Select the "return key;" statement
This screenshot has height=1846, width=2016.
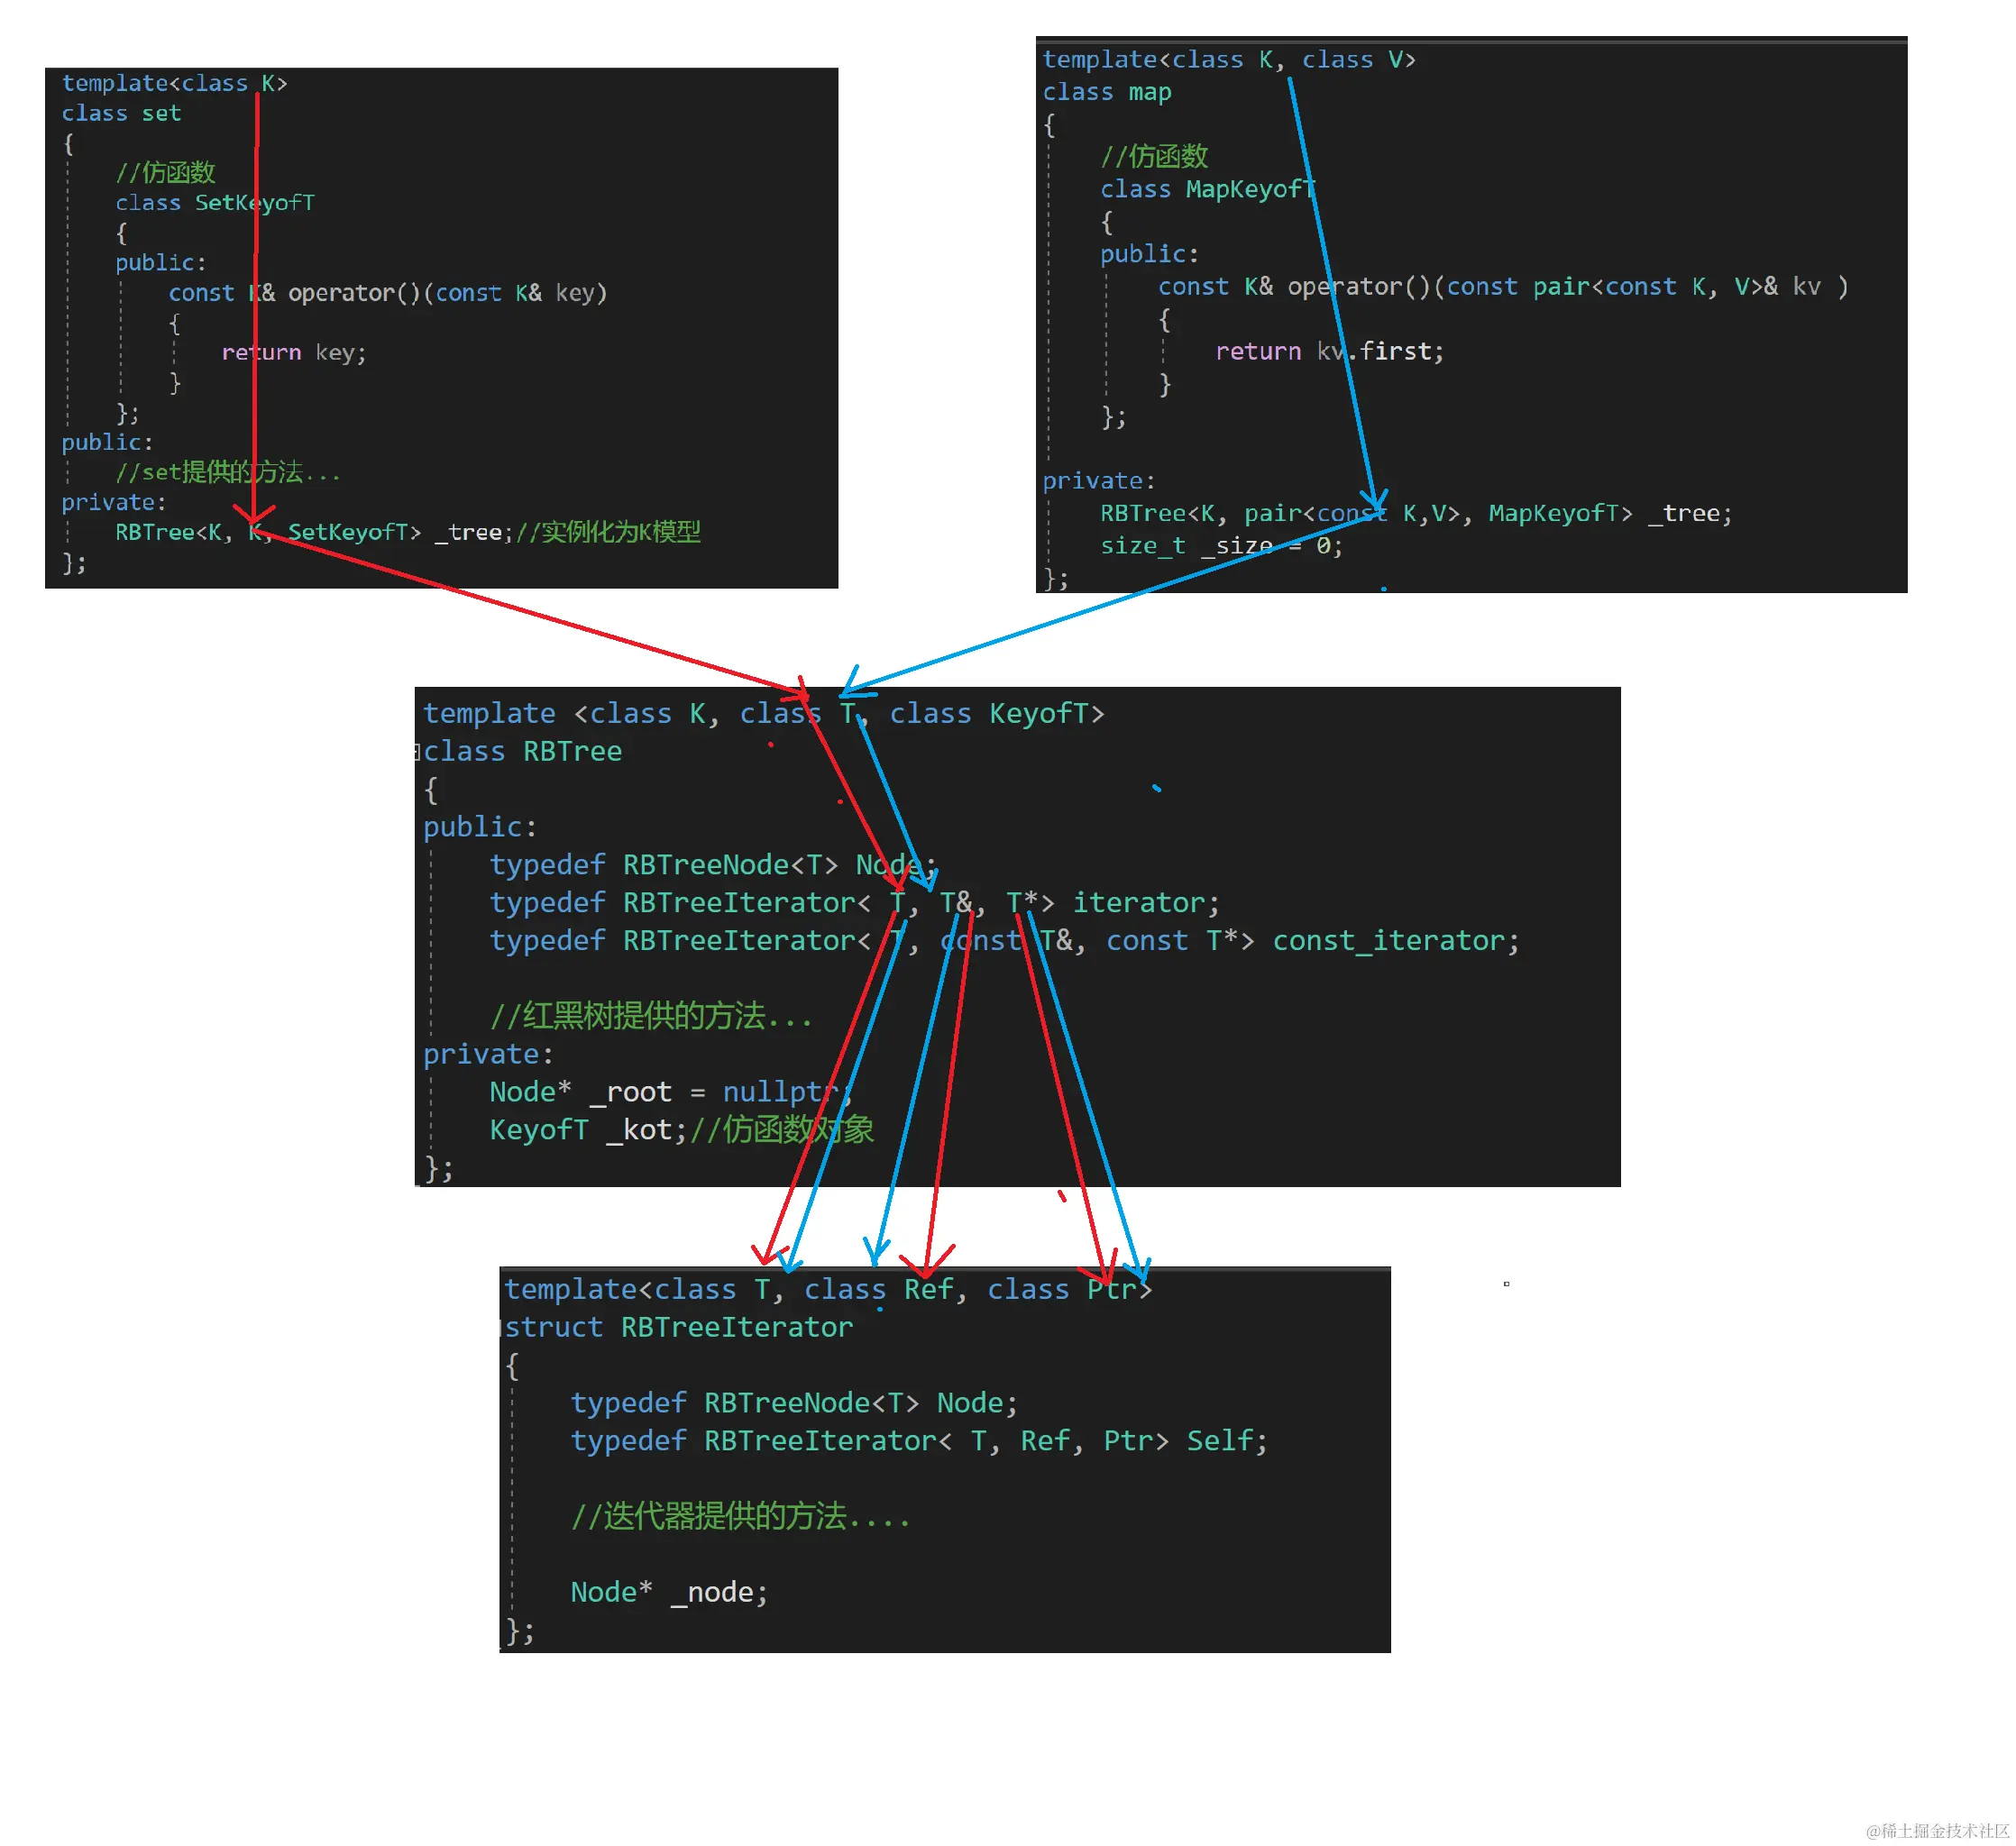click(294, 352)
